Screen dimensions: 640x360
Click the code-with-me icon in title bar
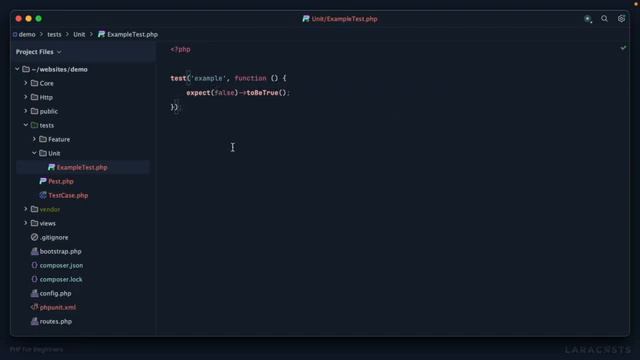coord(588,19)
